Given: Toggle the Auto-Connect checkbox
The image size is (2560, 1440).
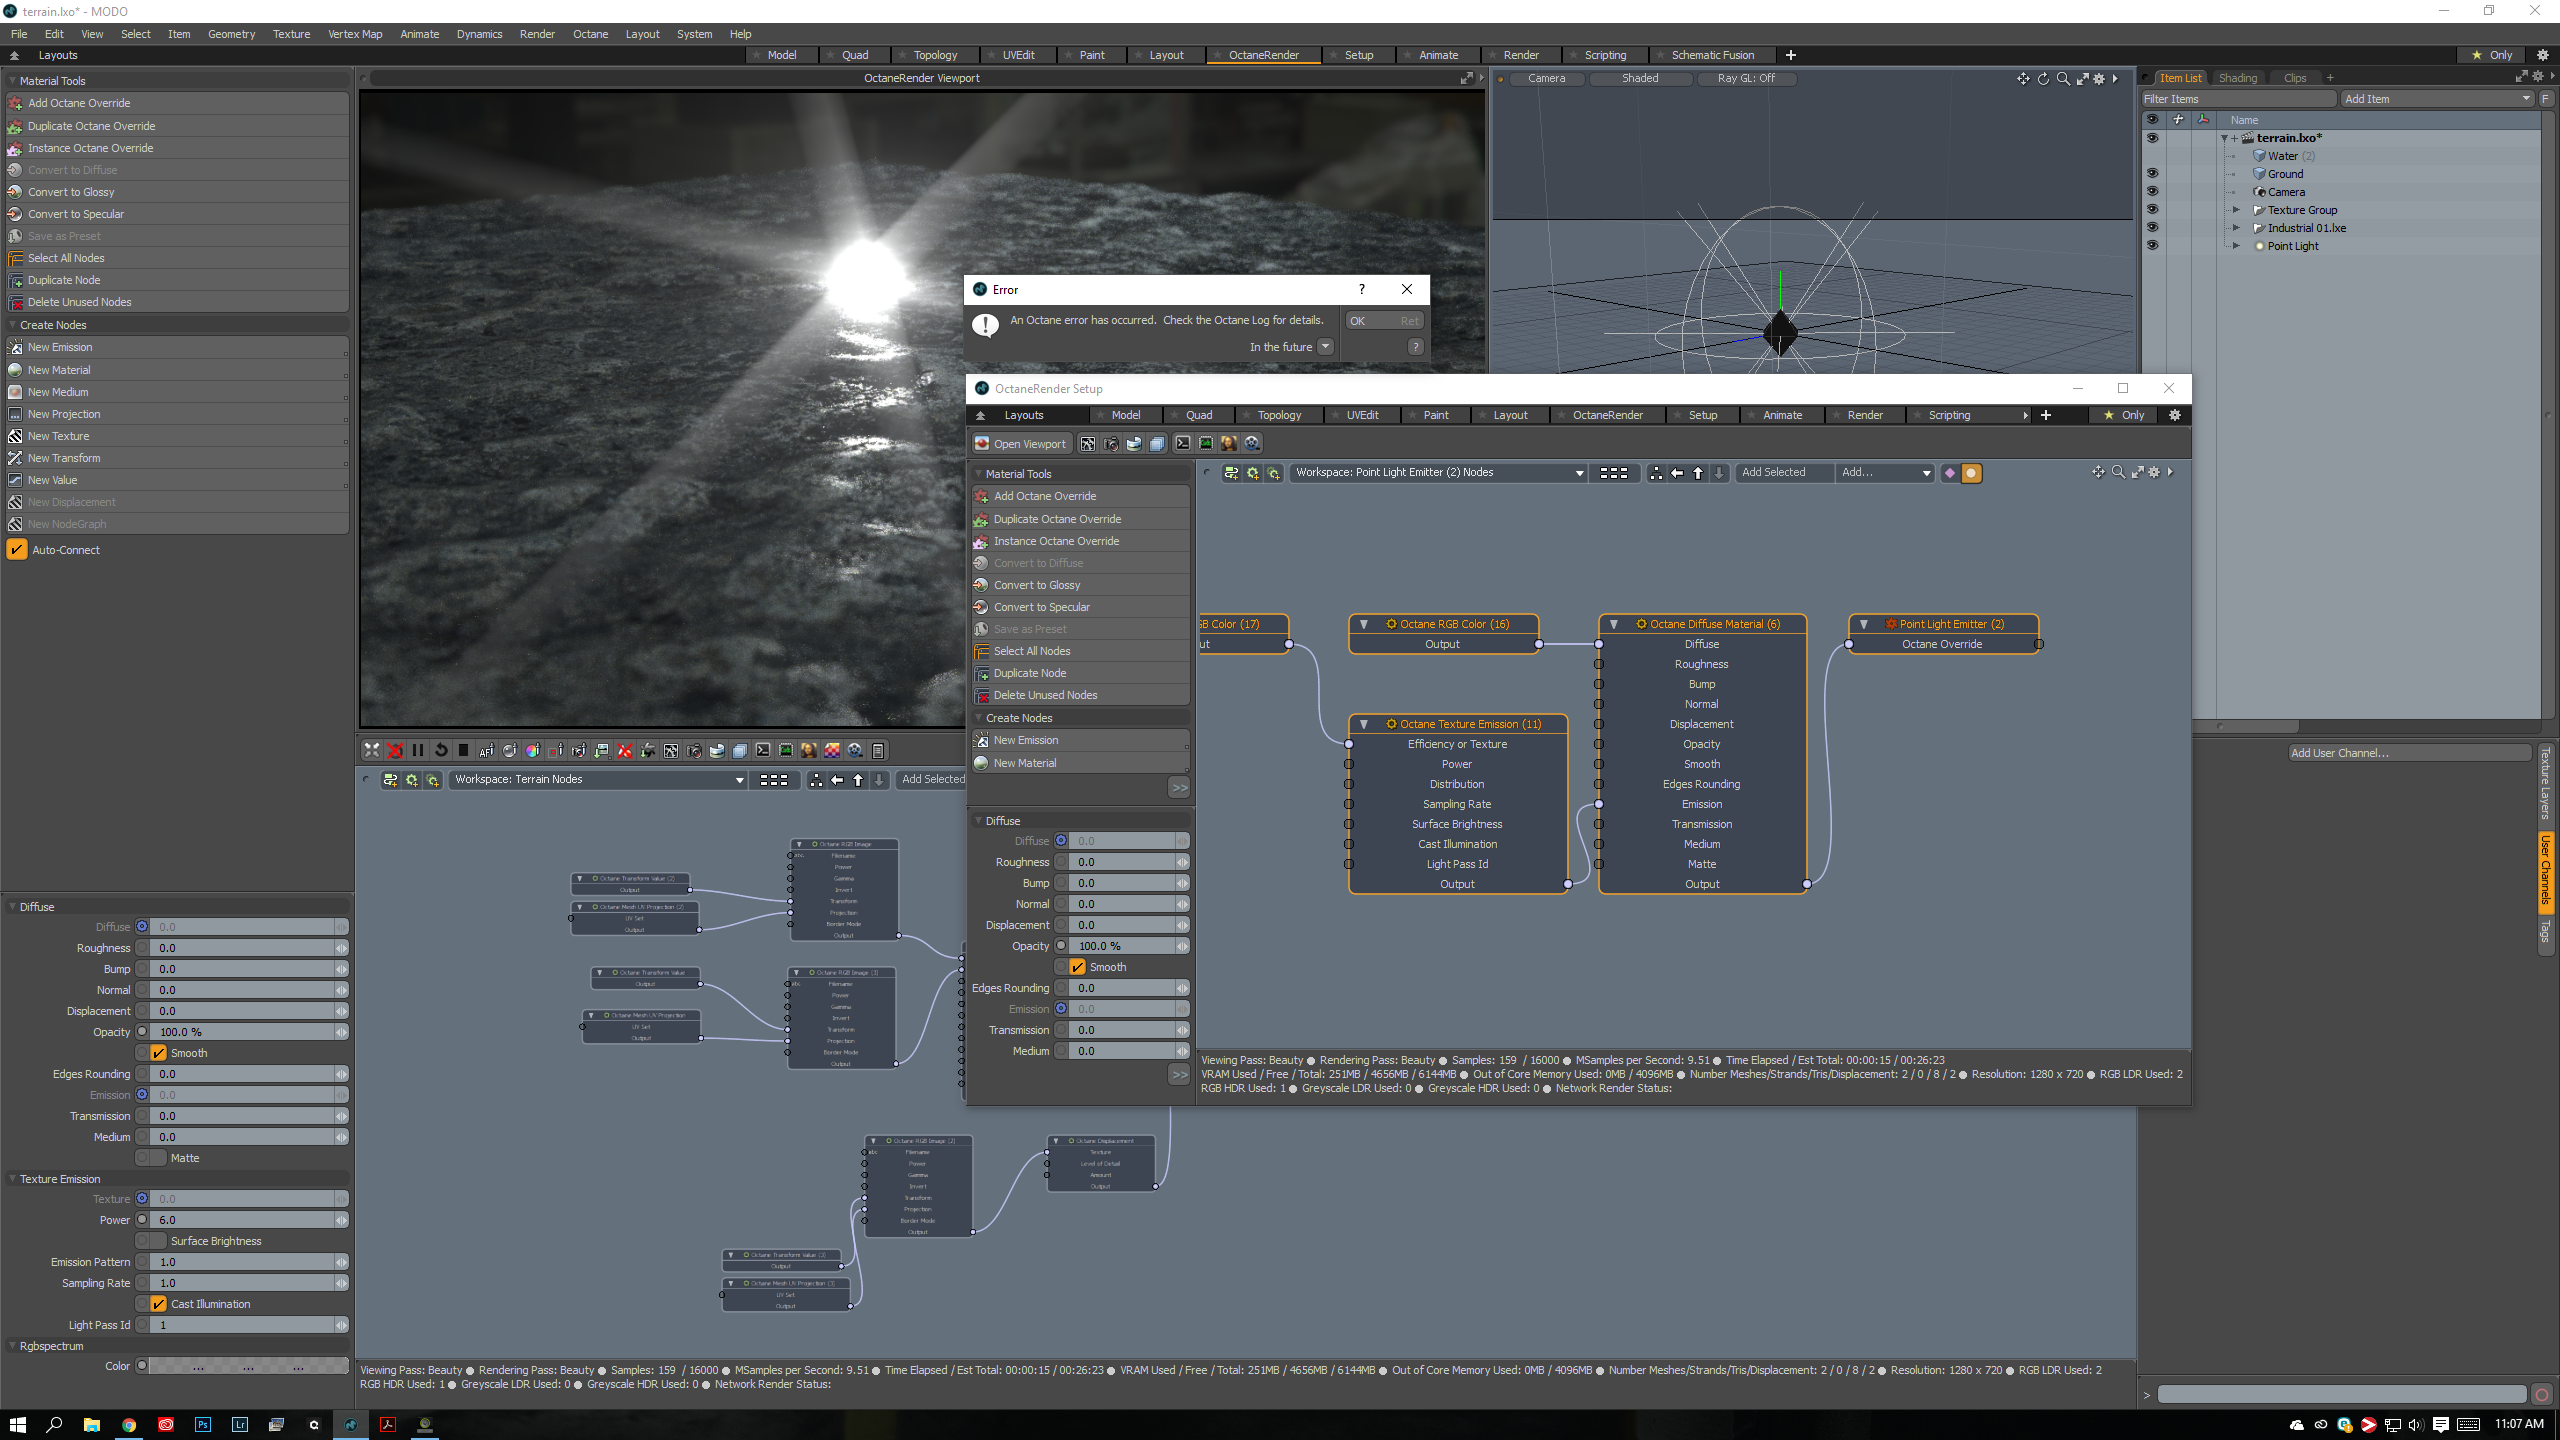Looking at the screenshot, I should tap(17, 549).
